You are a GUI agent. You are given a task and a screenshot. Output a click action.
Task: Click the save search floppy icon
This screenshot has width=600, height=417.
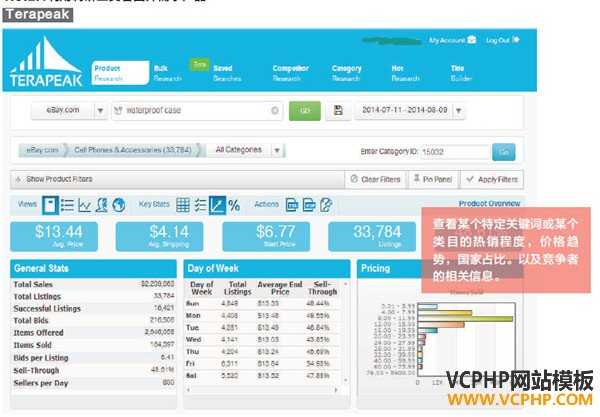coord(338,111)
